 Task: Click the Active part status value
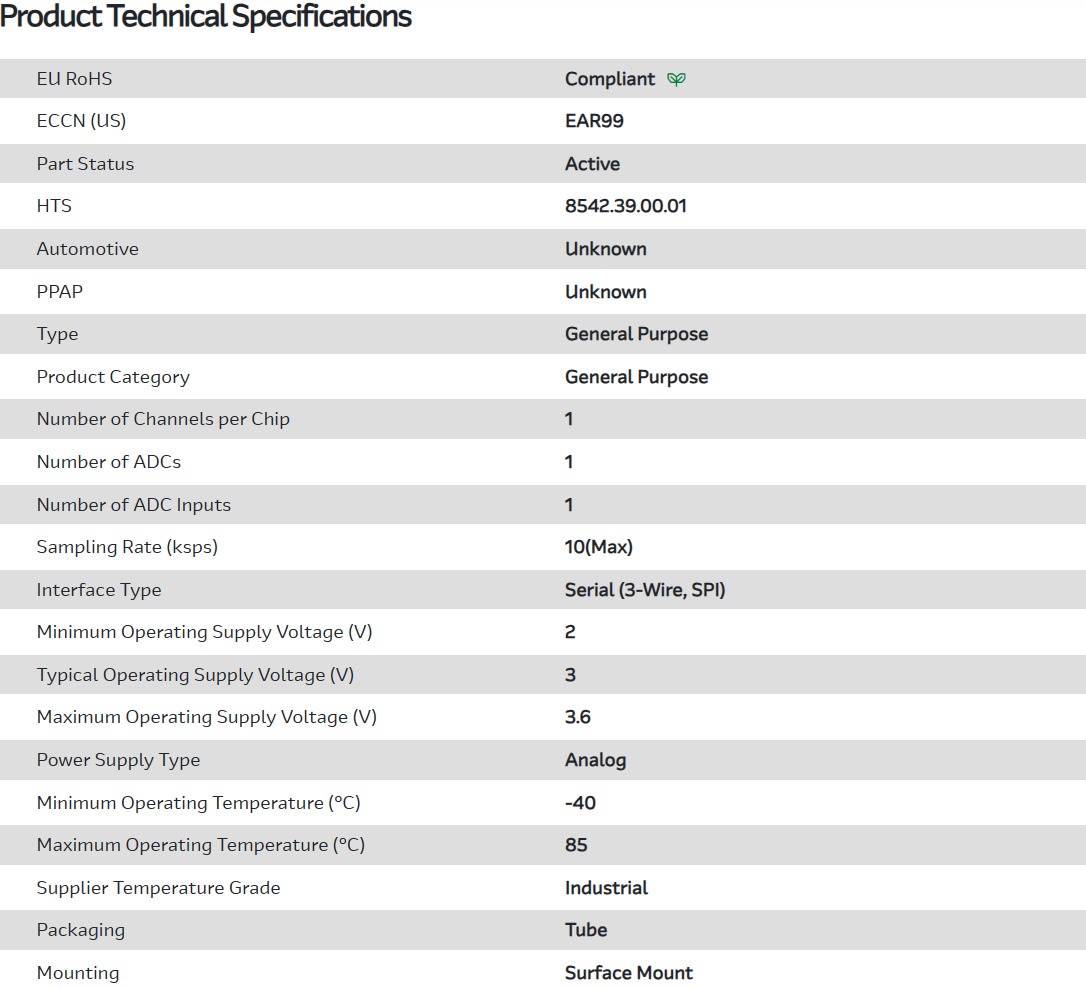[592, 164]
